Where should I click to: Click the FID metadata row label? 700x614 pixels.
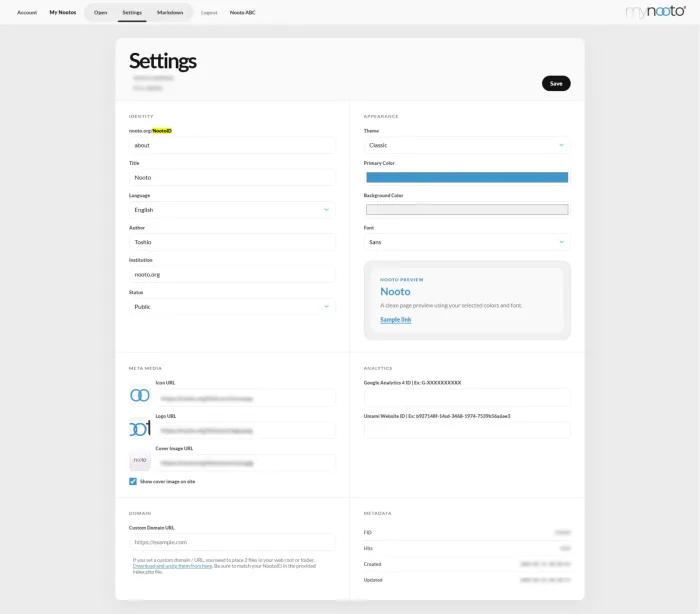(x=367, y=532)
